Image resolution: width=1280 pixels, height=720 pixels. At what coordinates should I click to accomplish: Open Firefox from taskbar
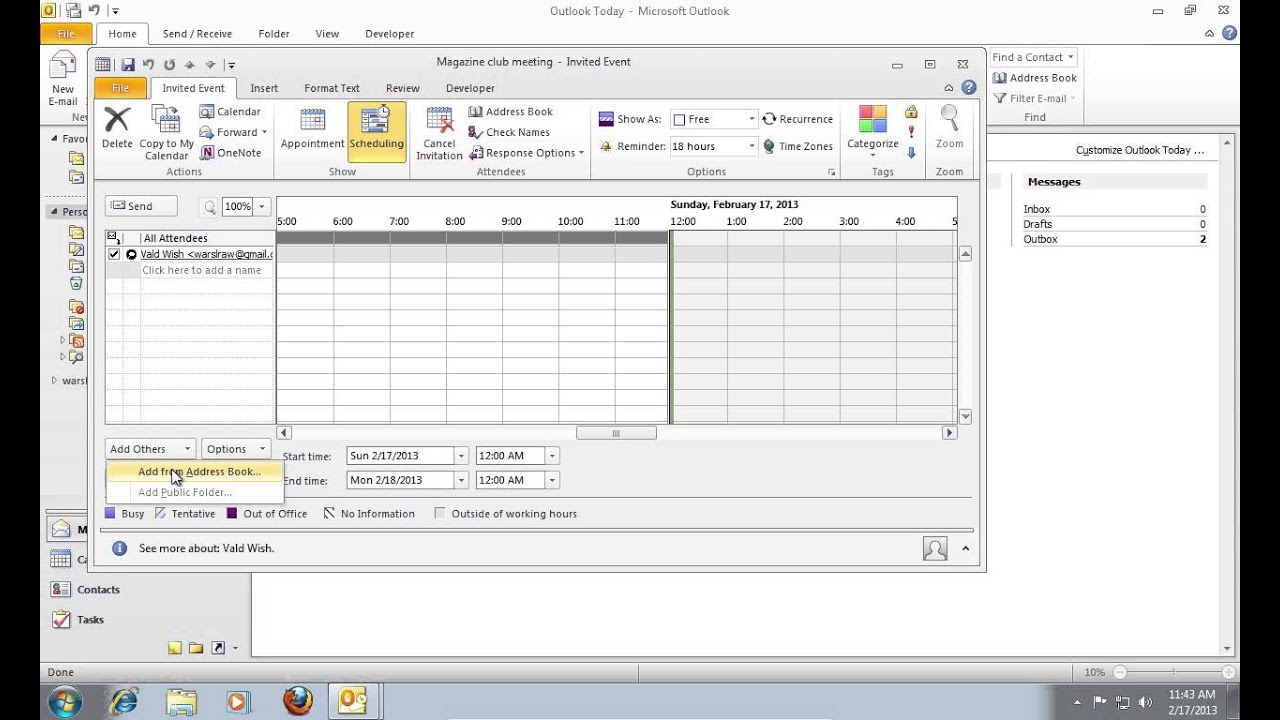(x=297, y=700)
